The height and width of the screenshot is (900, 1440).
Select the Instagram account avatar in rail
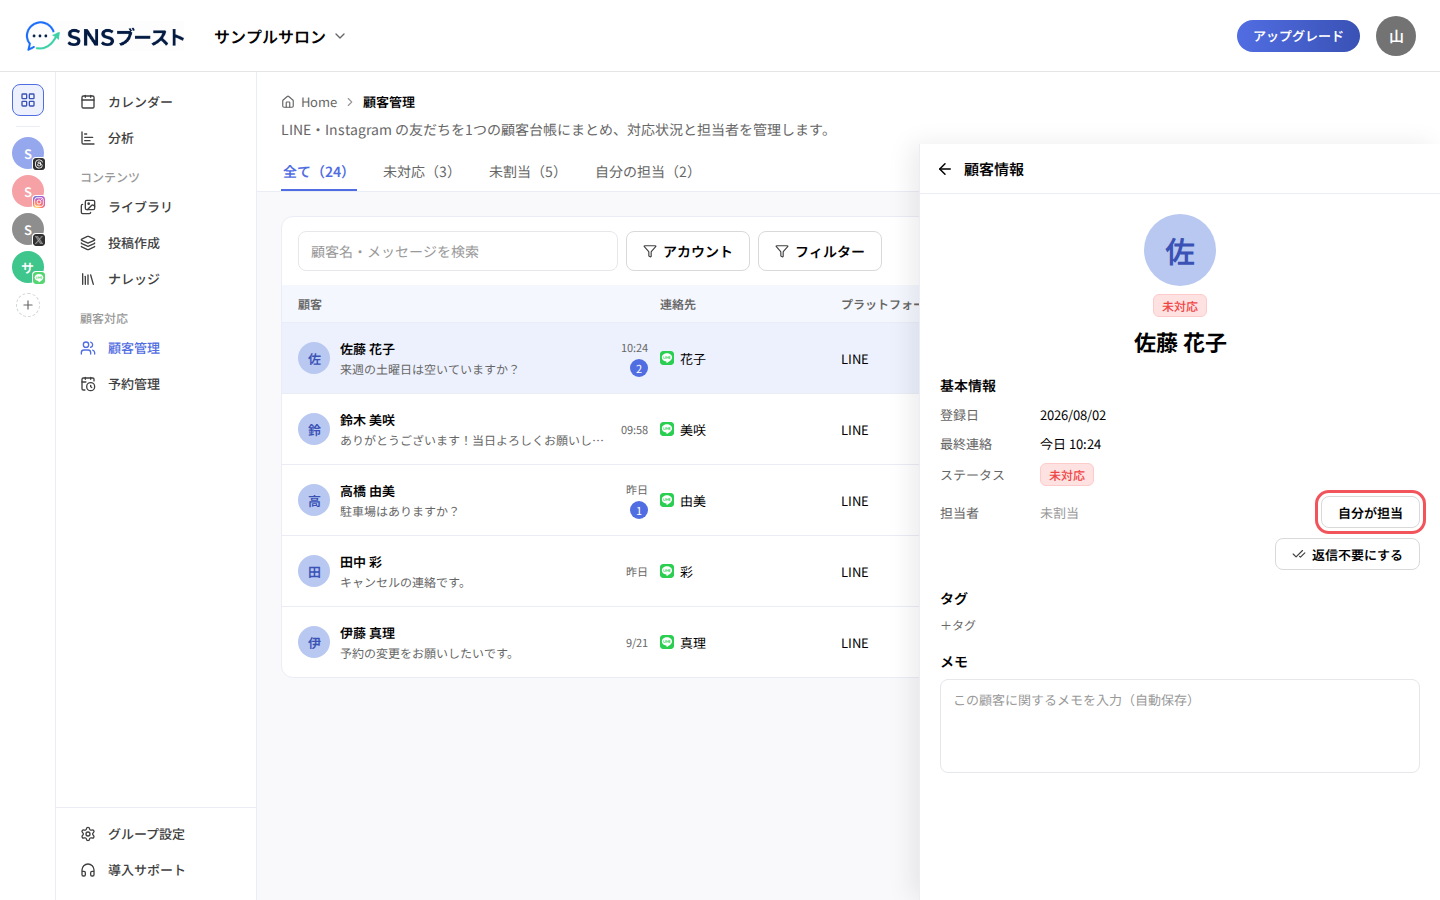click(28, 191)
